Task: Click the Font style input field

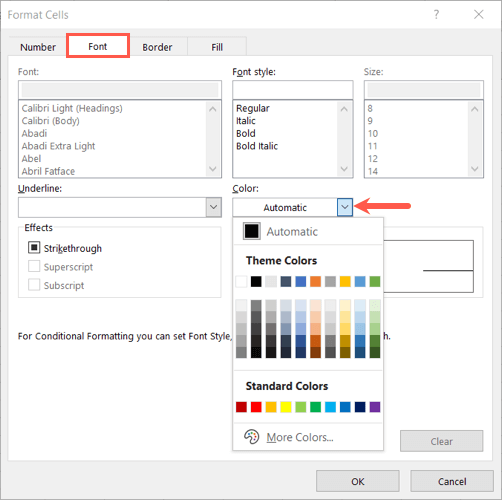Action: pos(293,90)
